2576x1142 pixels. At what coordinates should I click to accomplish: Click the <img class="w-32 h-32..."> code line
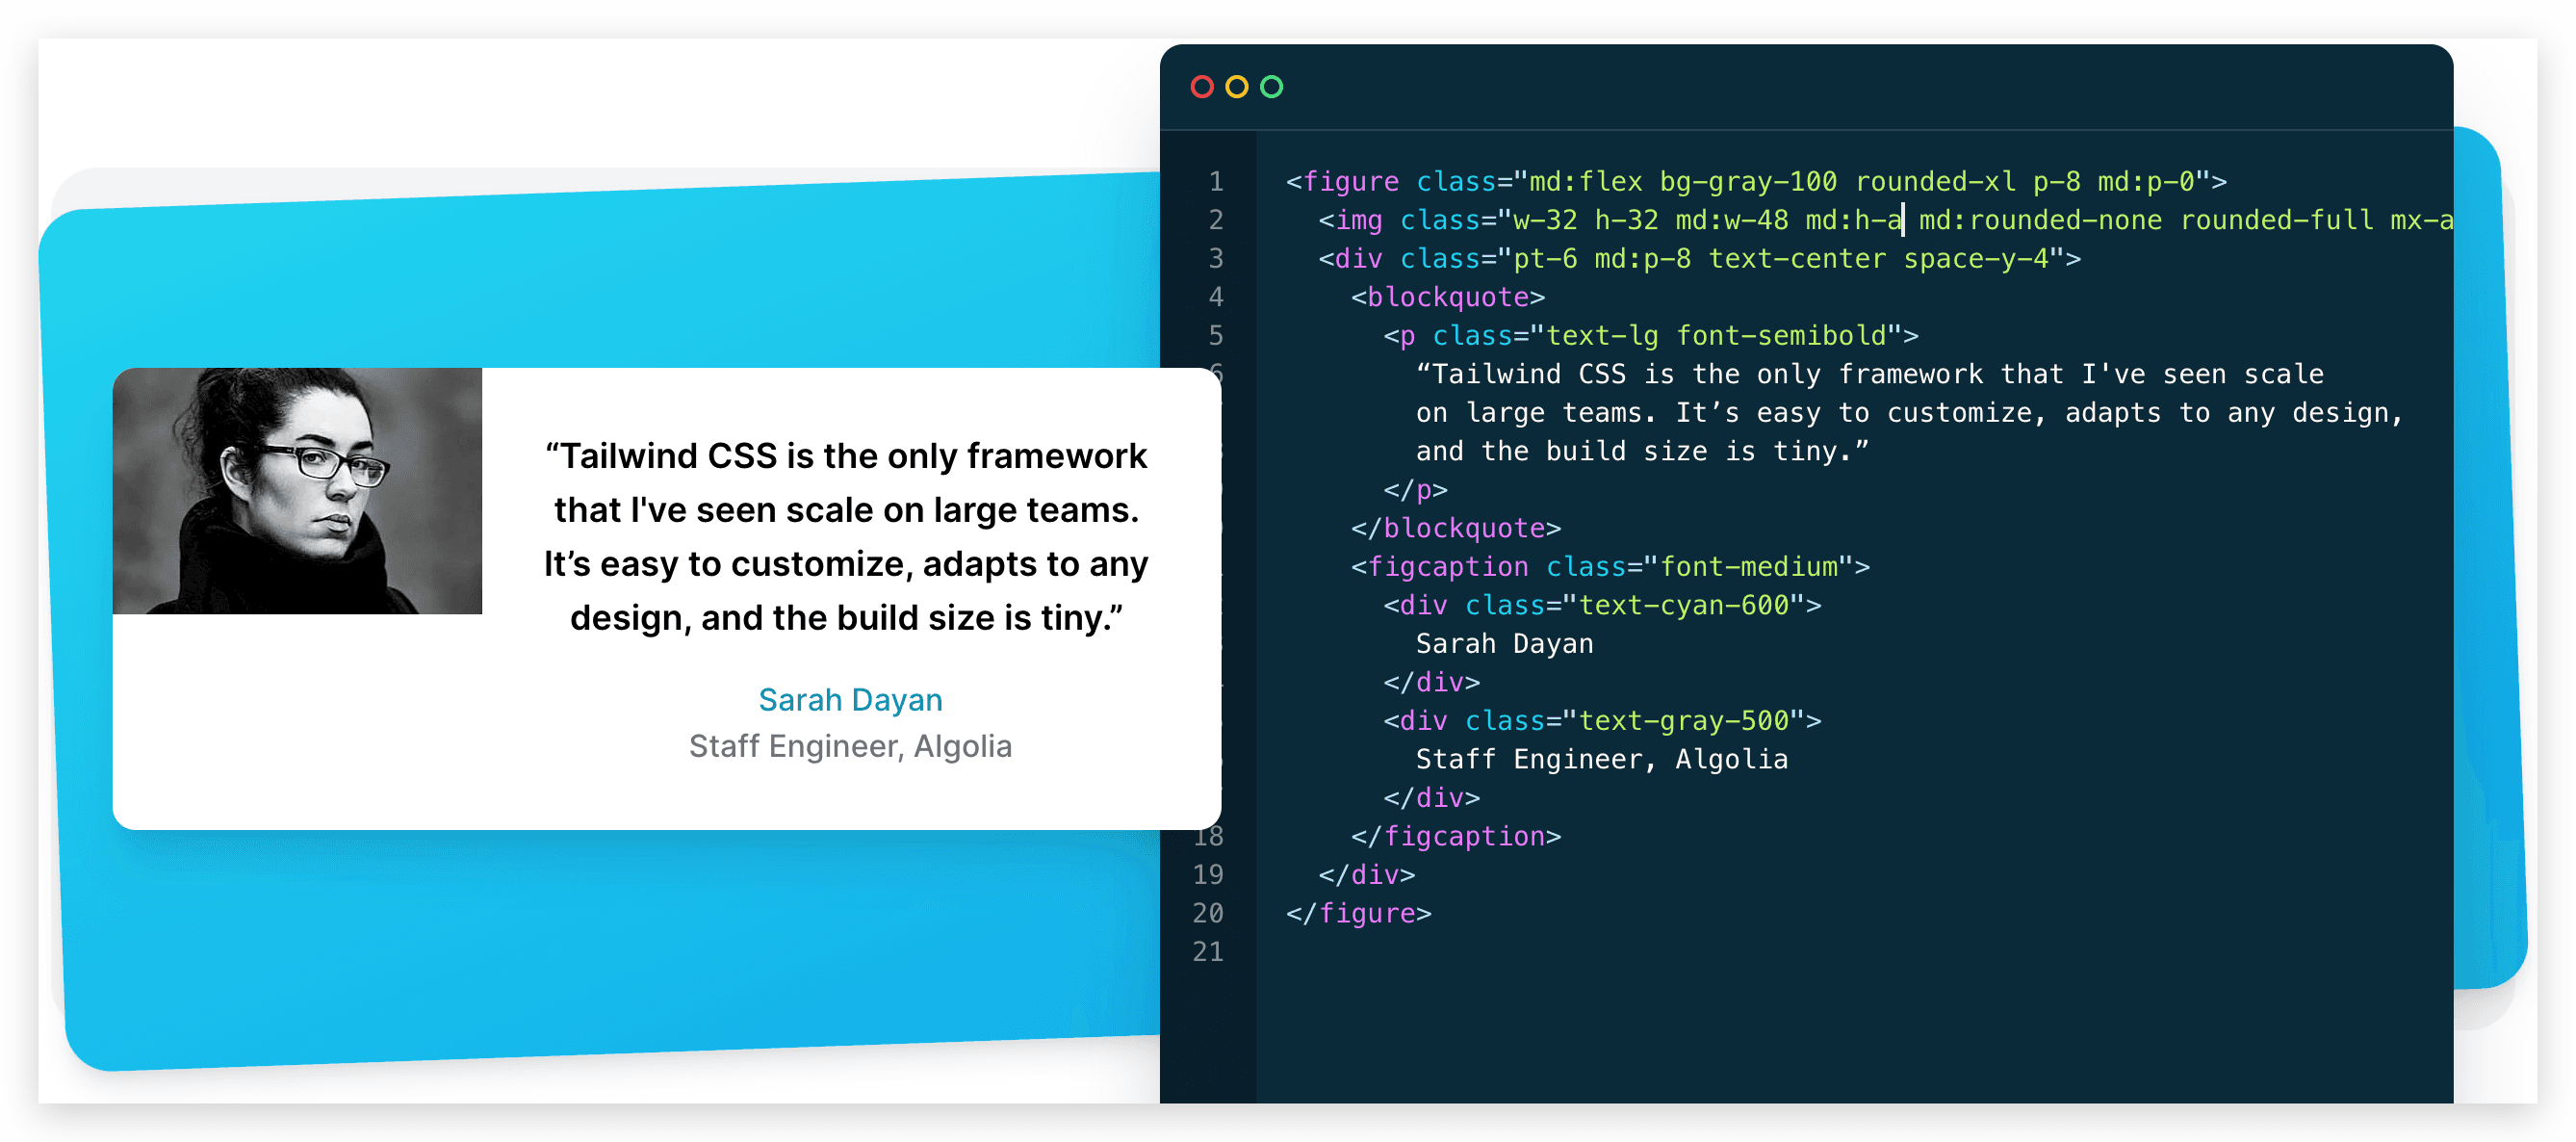1885,220
